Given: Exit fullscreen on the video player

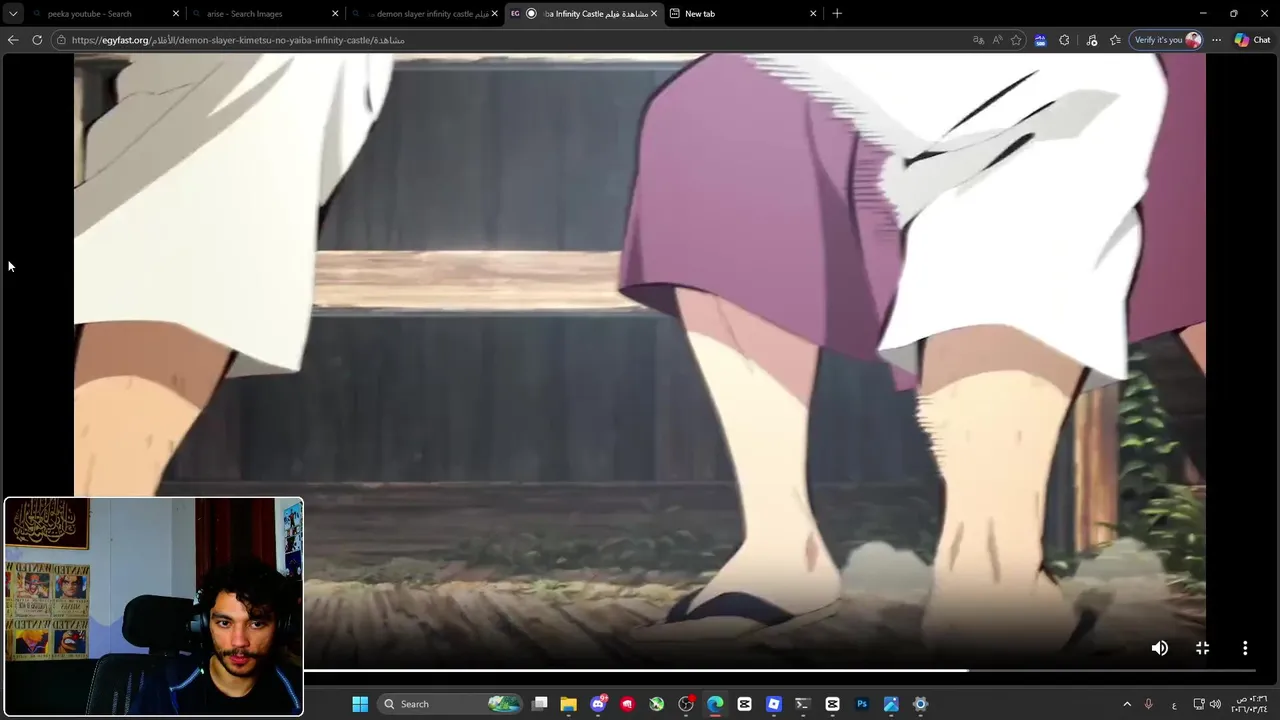Looking at the screenshot, I should pyautogui.click(x=1202, y=648).
